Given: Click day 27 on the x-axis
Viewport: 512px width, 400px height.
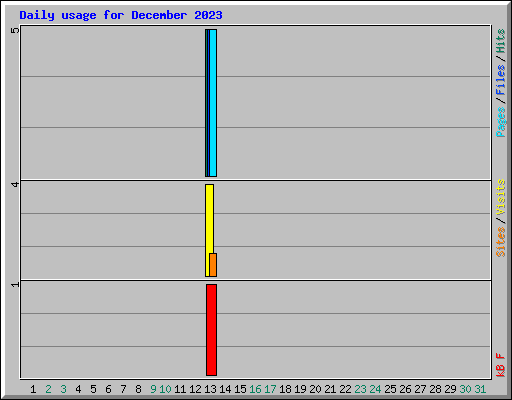Looking at the screenshot, I should (x=420, y=389).
